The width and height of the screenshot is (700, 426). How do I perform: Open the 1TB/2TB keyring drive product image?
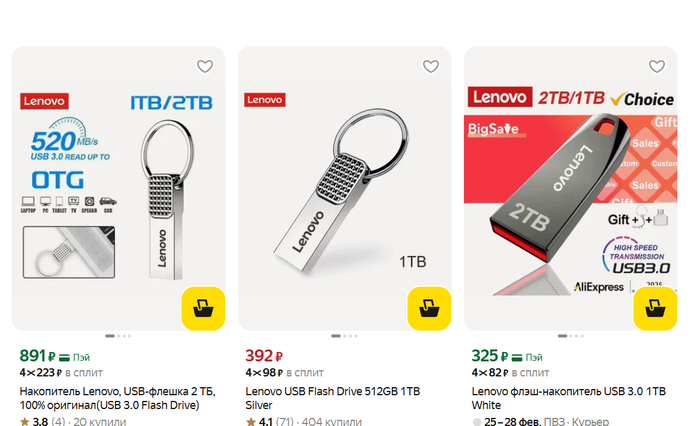[118, 188]
